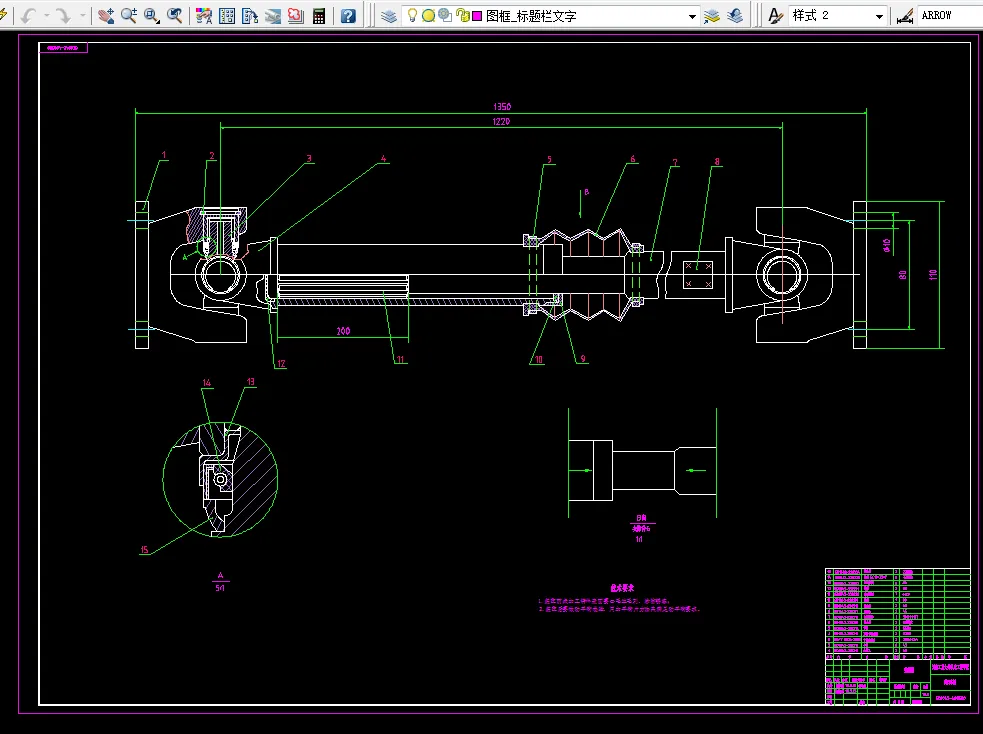Select the Zoom Window tool
The image size is (983, 734).
coord(151,16)
